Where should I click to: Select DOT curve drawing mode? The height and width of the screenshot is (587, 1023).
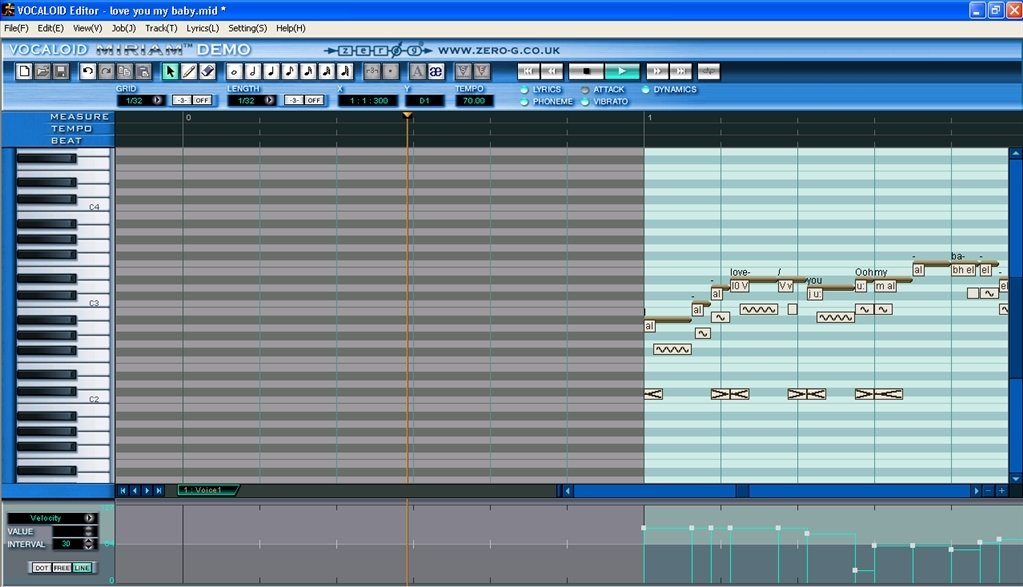(41, 568)
